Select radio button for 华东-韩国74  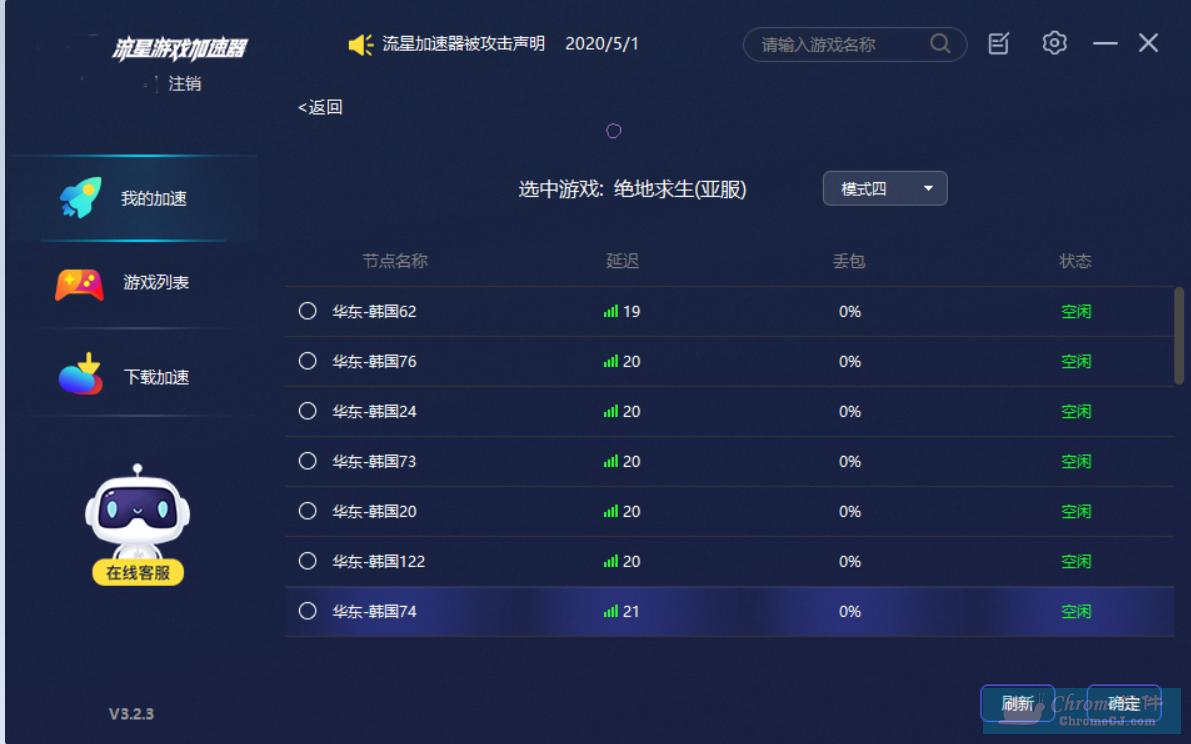[308, 611]
